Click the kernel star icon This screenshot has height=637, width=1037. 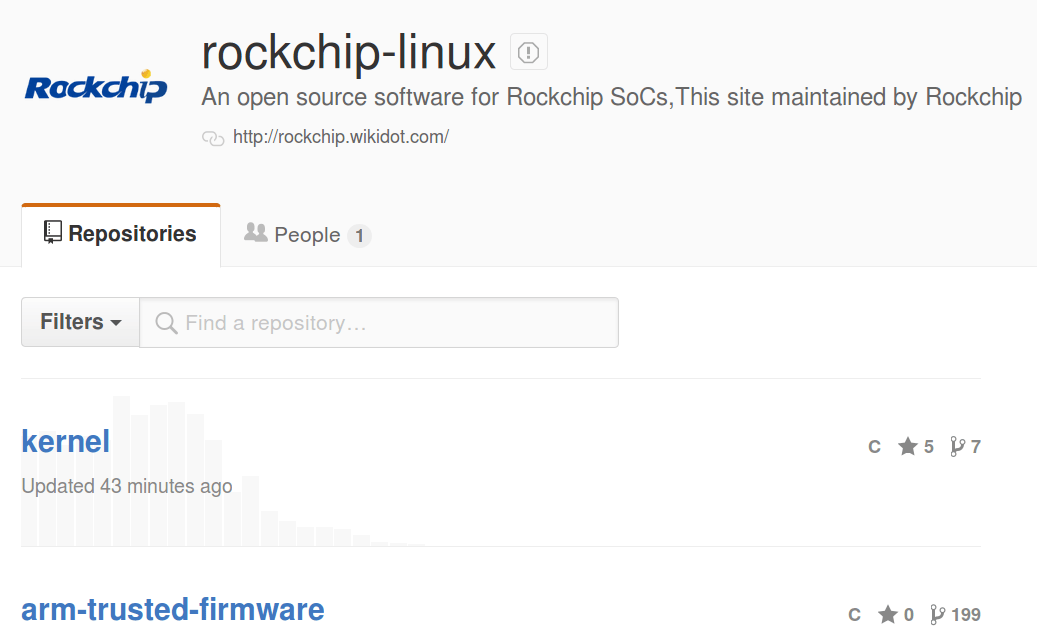pos(907,446)
